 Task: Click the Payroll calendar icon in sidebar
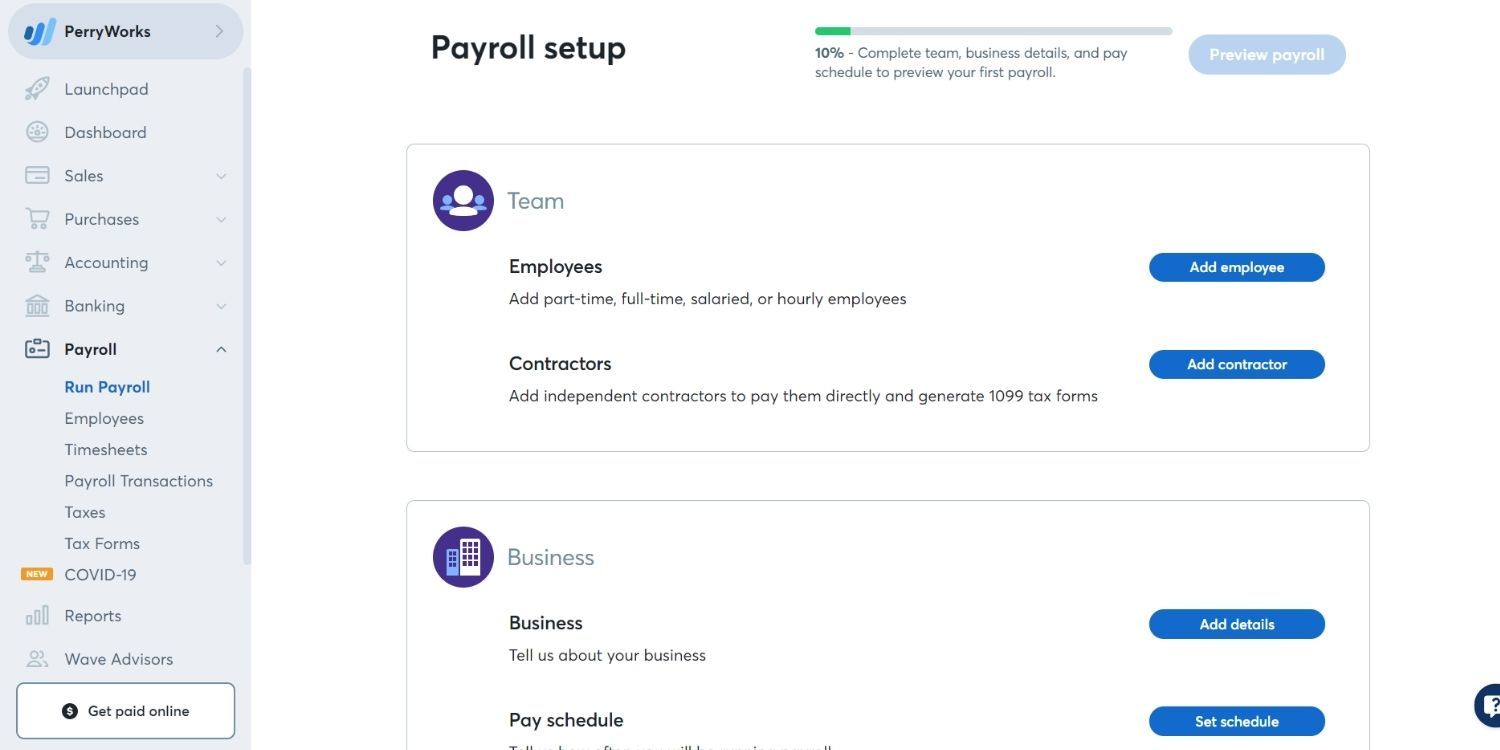(37, 347)
